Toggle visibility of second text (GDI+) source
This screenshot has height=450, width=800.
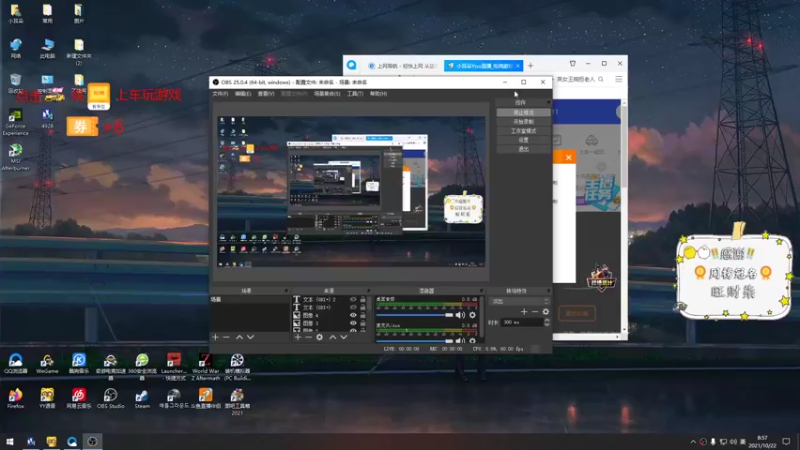(353, 307)
